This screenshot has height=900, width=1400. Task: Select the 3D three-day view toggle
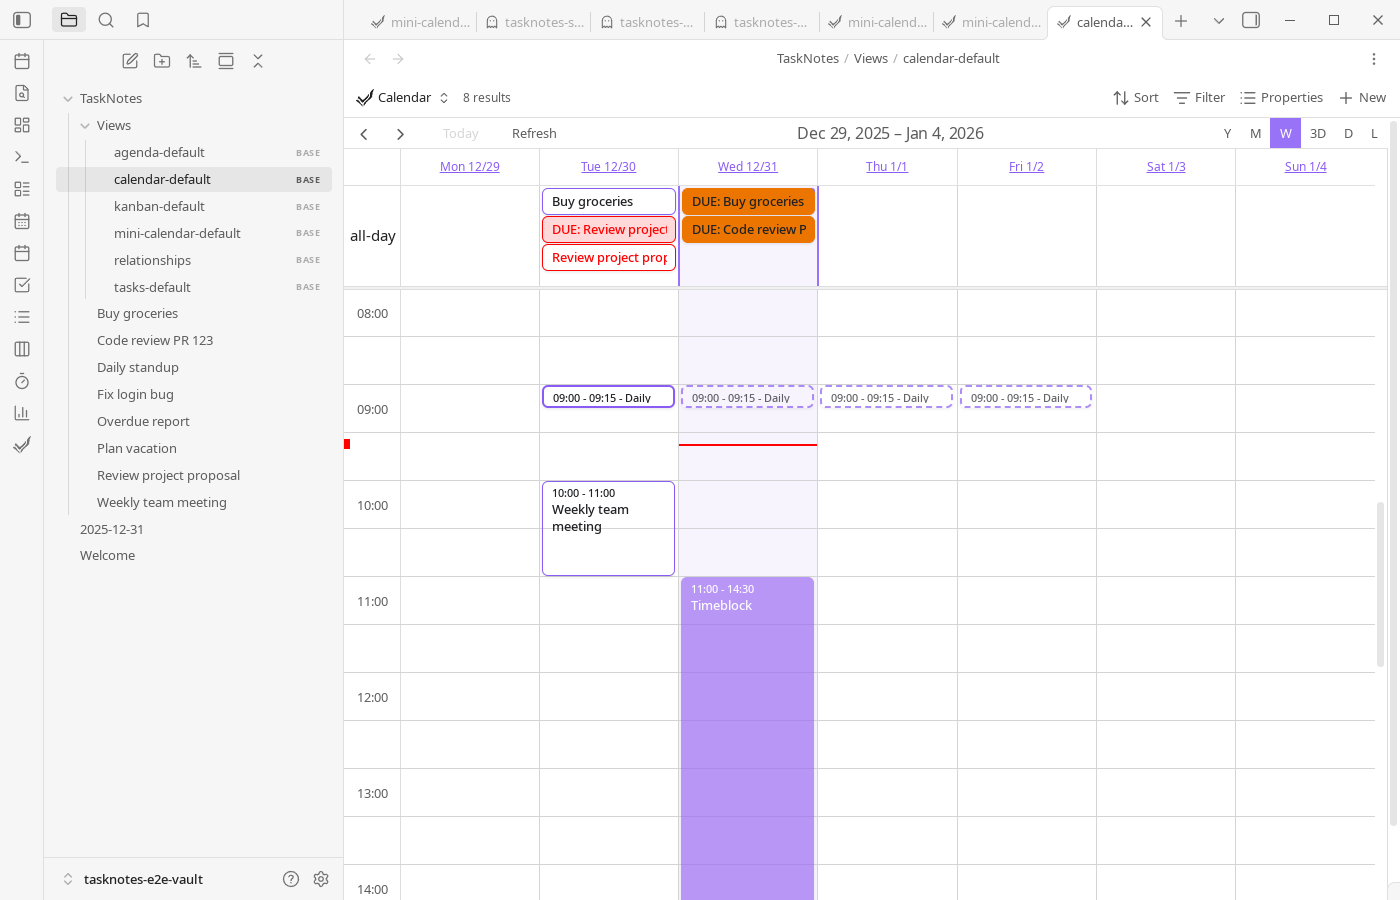(x=1318, y=134)
